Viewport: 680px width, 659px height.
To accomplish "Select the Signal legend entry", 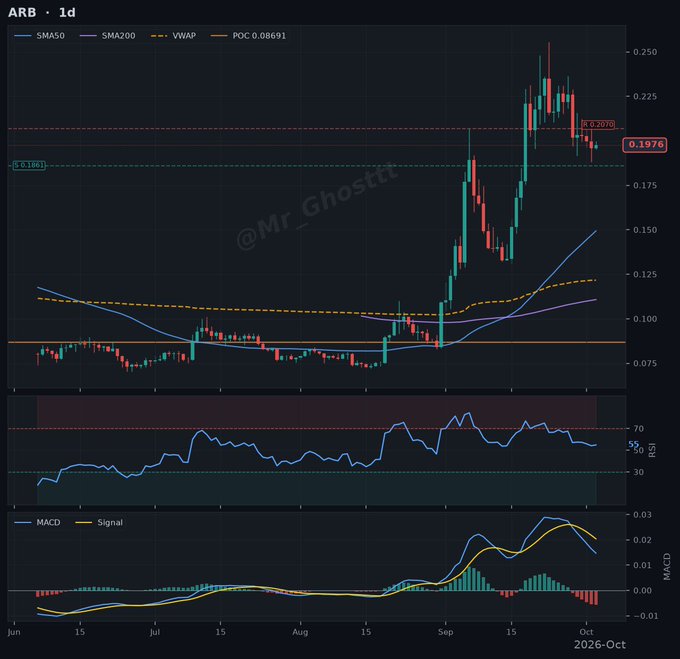I will coord(99,522).
